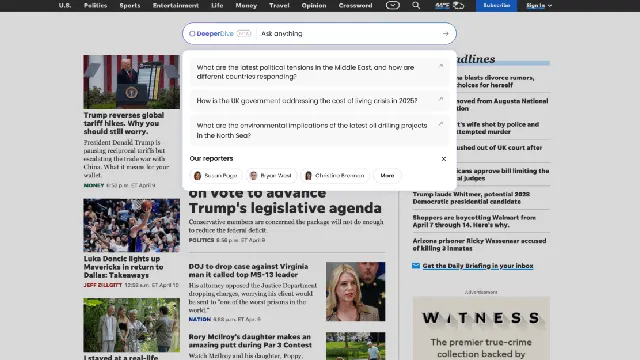
Task: Go to the Politics section
Action: (96, 5)
